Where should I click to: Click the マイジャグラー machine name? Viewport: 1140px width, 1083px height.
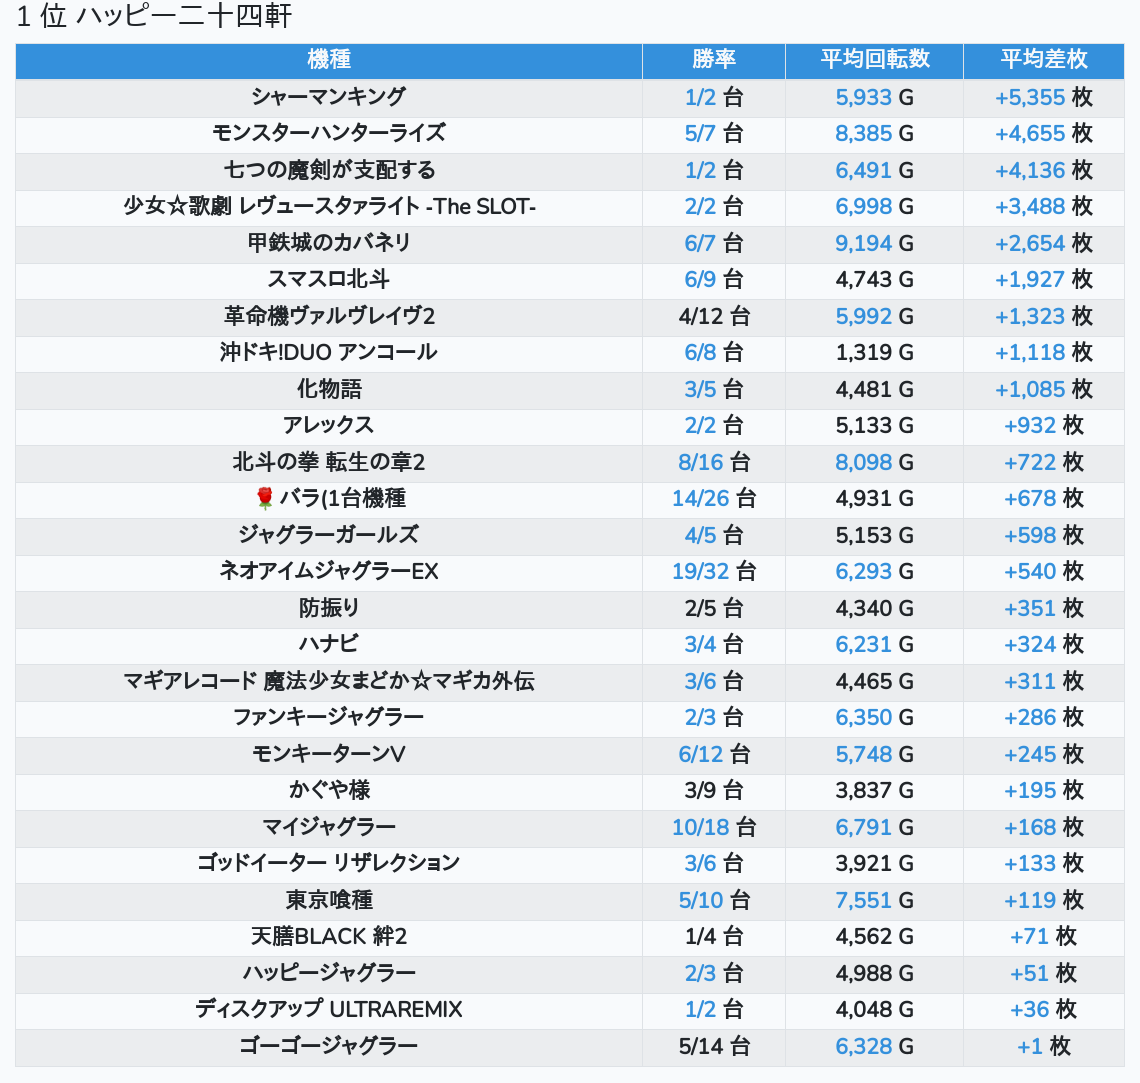329,827
